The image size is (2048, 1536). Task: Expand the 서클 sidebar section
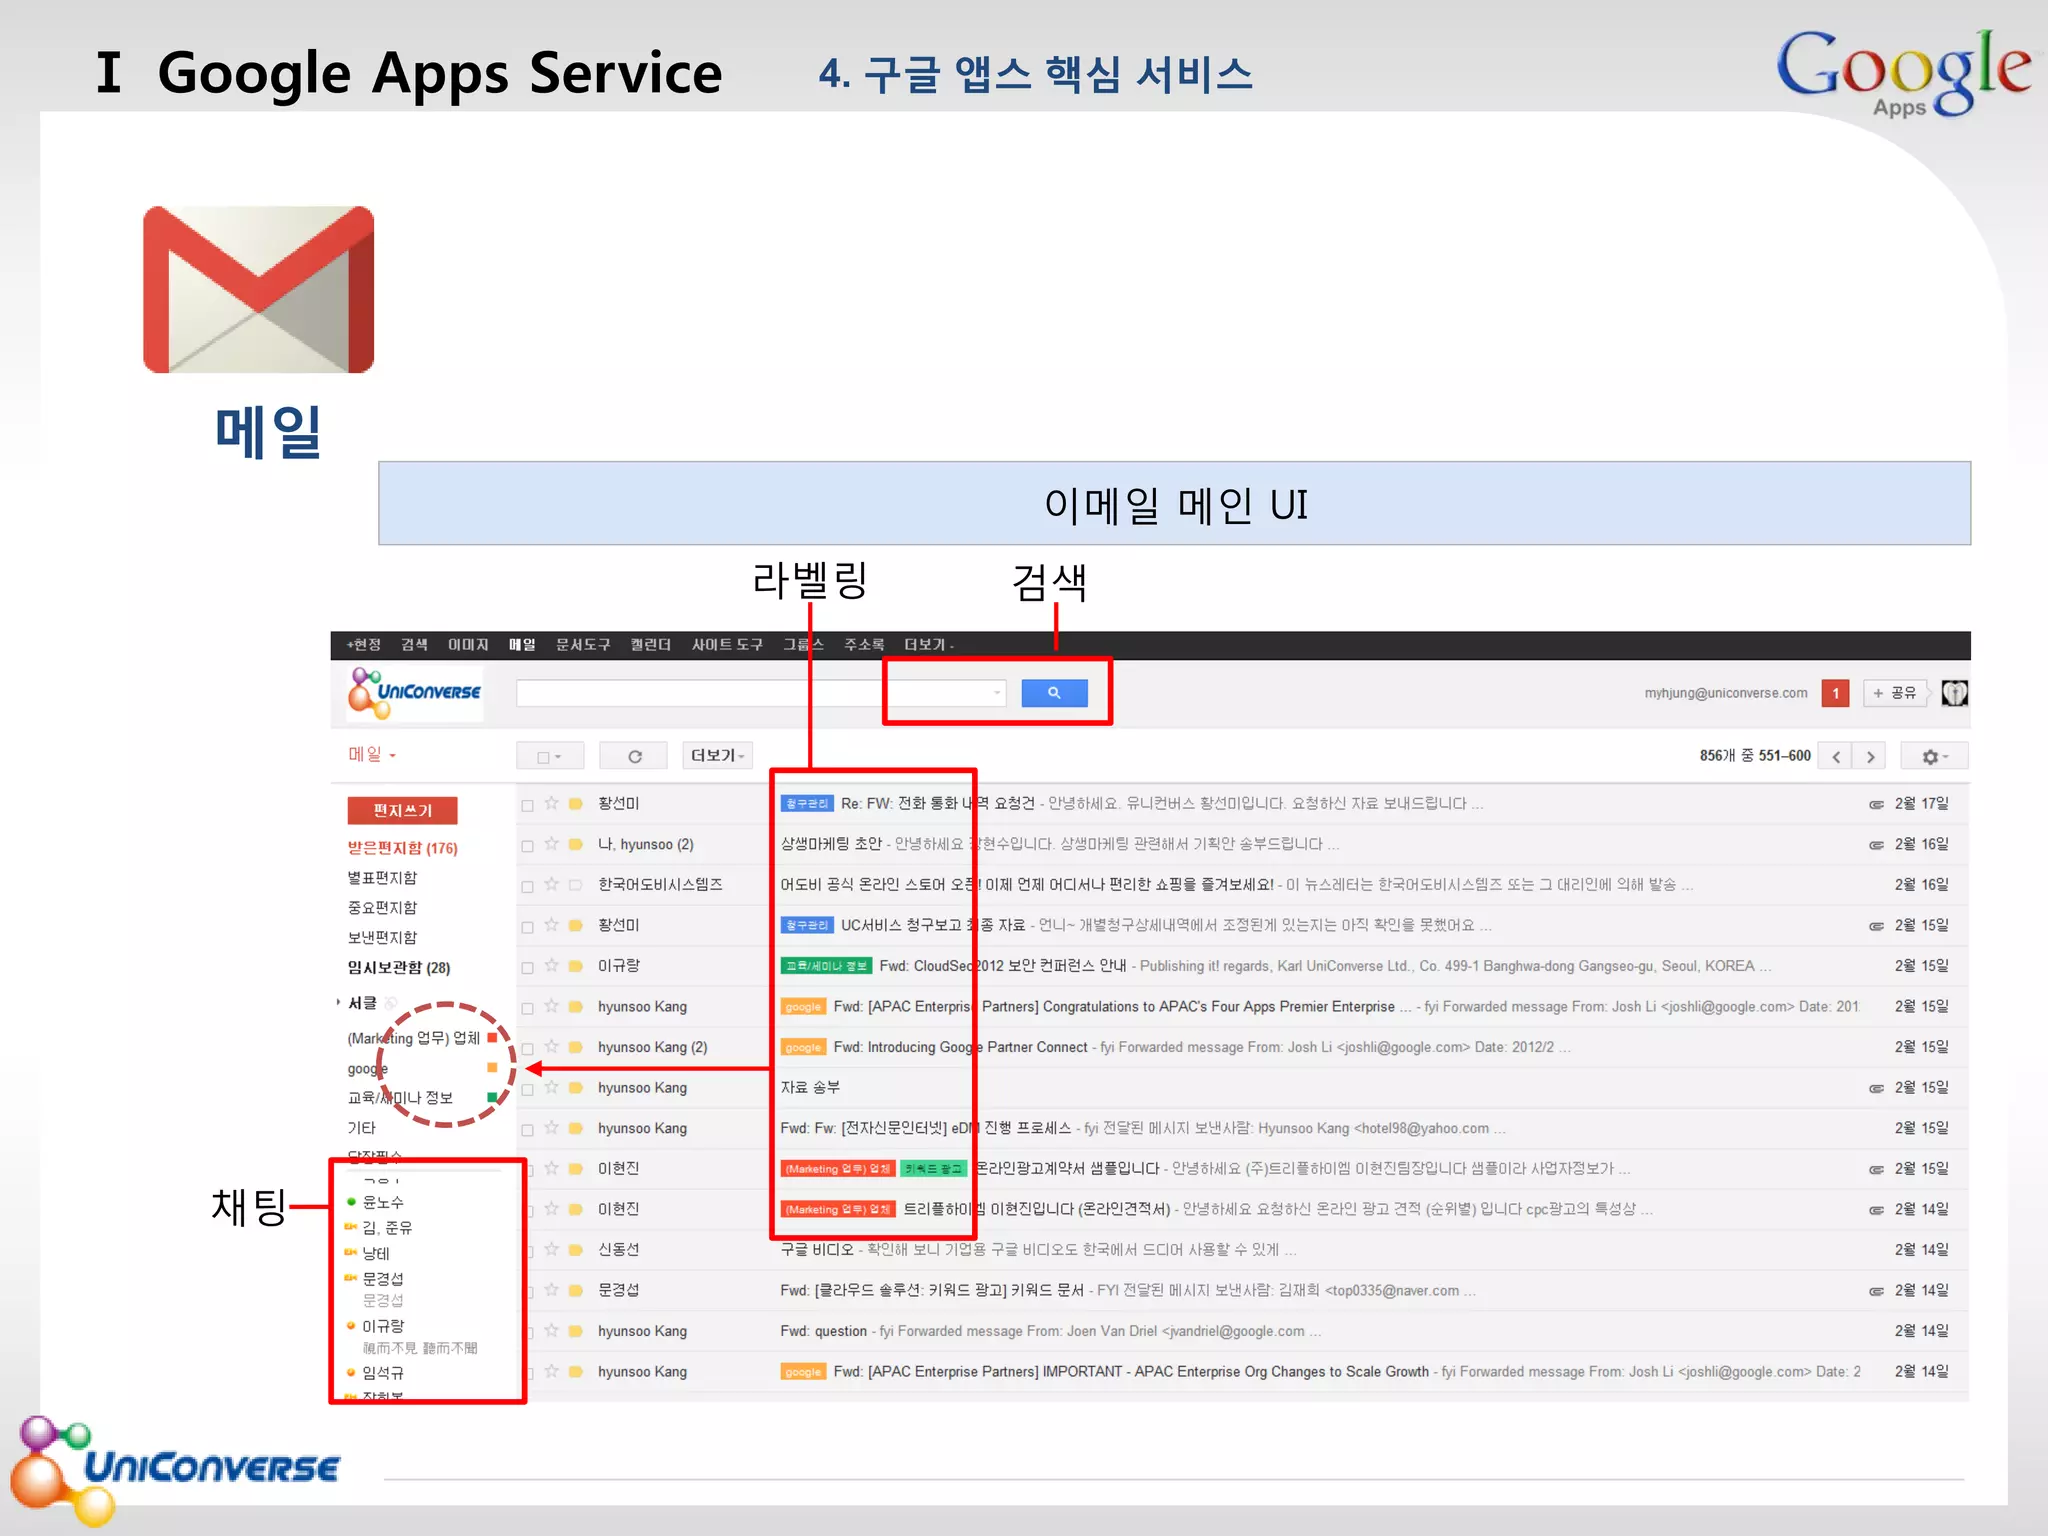[x=338, y=1001]
